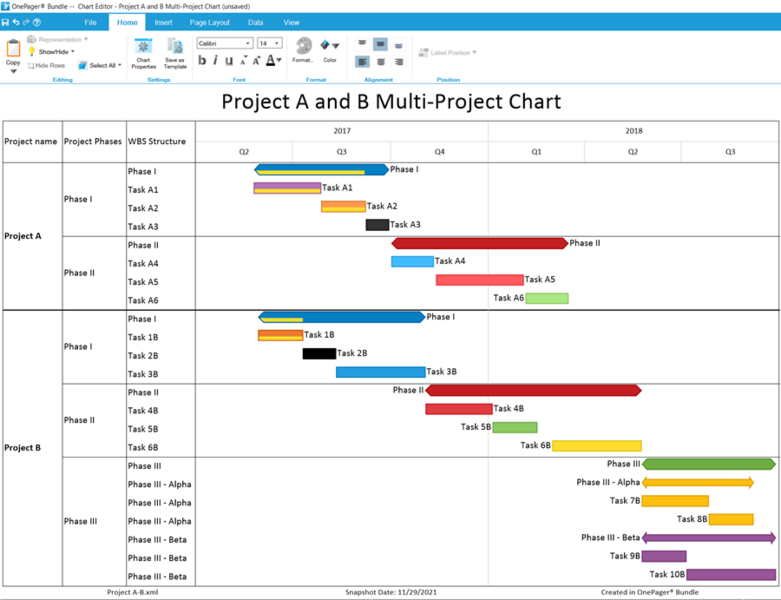The width and height of the screenshot is (781, 600).
Task: Toggle underline text formatting
Action: coord(229,61)
